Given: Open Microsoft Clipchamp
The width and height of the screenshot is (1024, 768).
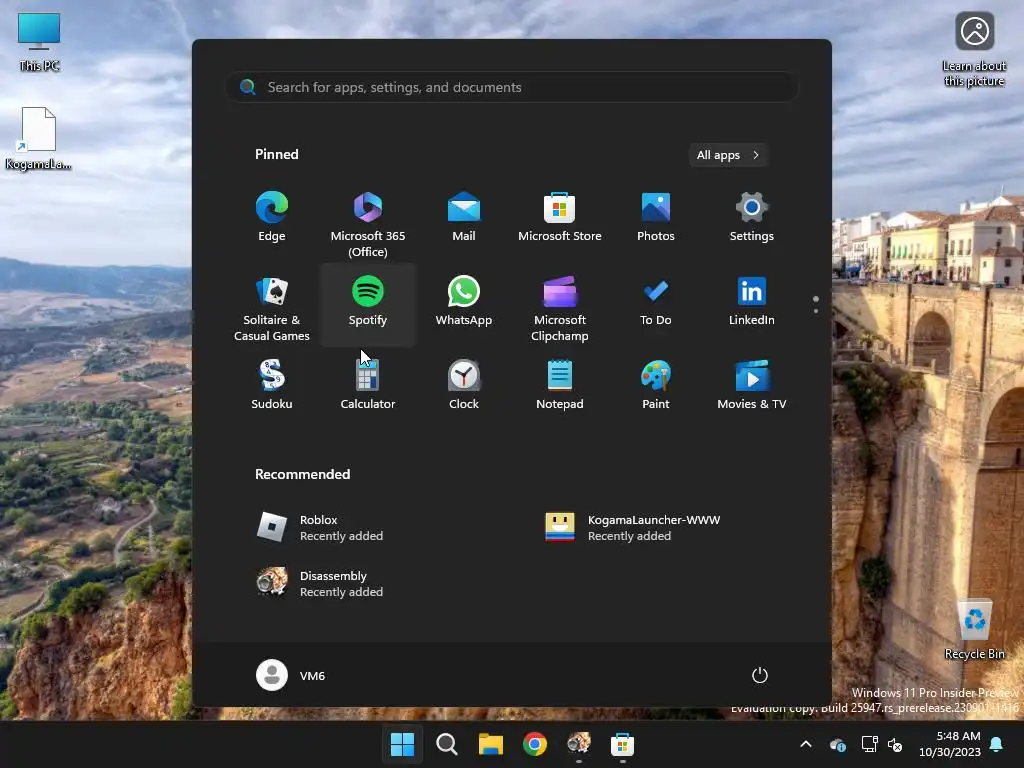Looking at the screenshot, I should point(560,306).
